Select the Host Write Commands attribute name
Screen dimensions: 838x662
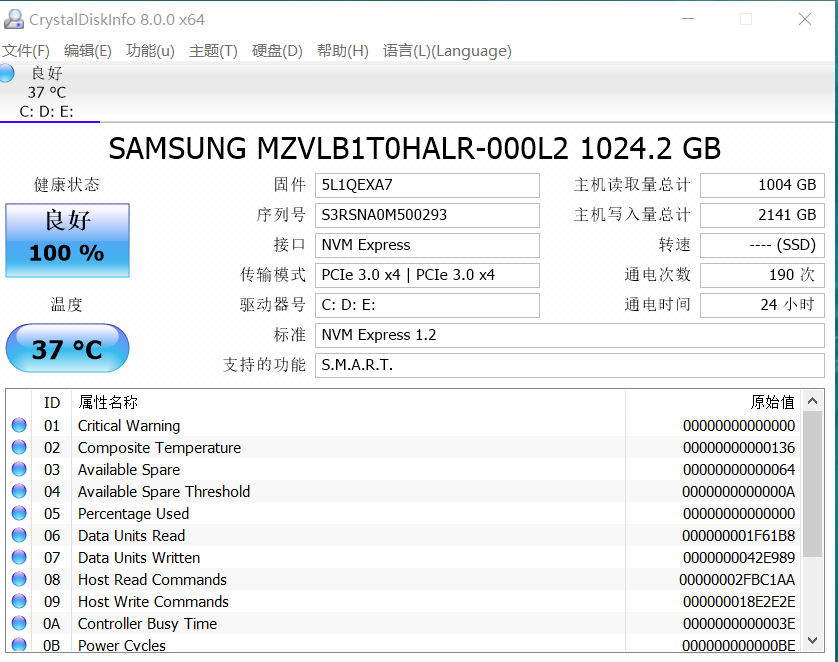coord(153,602)
